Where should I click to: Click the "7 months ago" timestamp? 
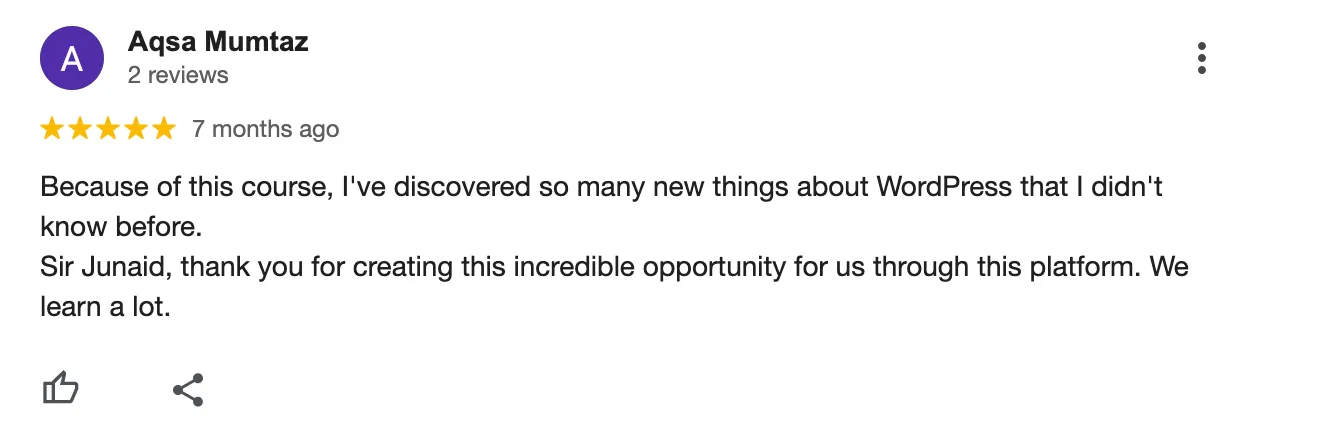tap(265, 129)
